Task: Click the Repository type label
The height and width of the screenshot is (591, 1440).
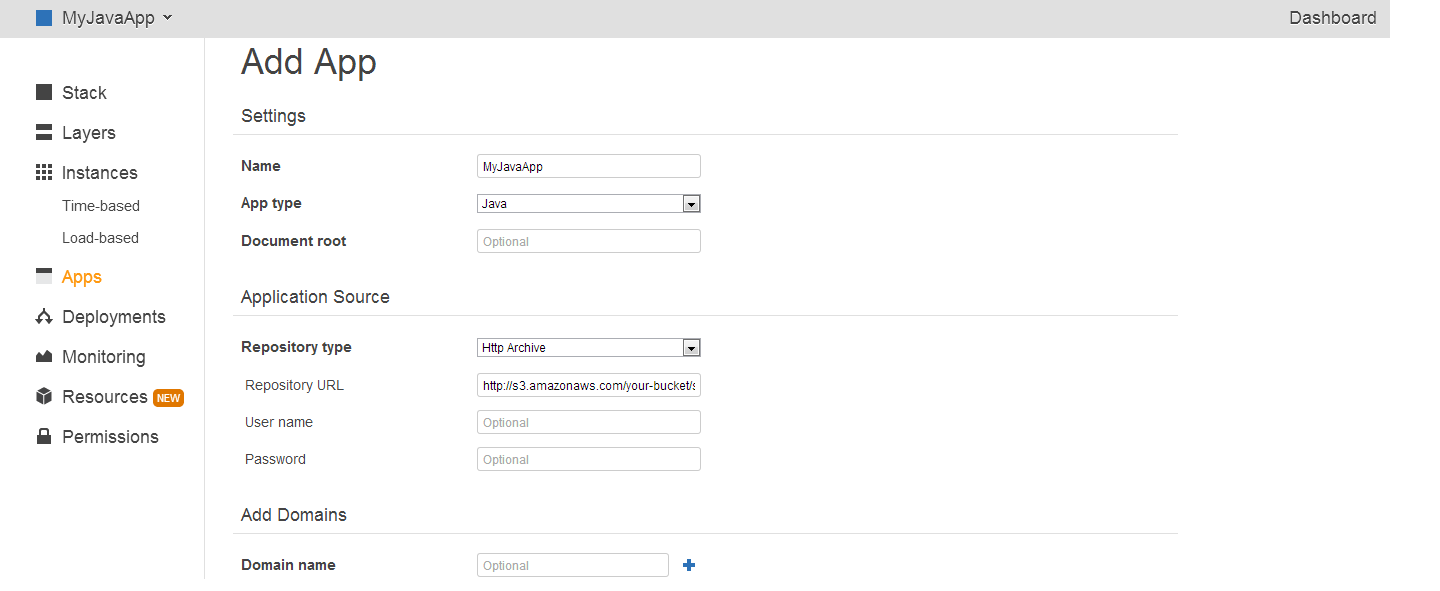Action: [x=296, y=347]
